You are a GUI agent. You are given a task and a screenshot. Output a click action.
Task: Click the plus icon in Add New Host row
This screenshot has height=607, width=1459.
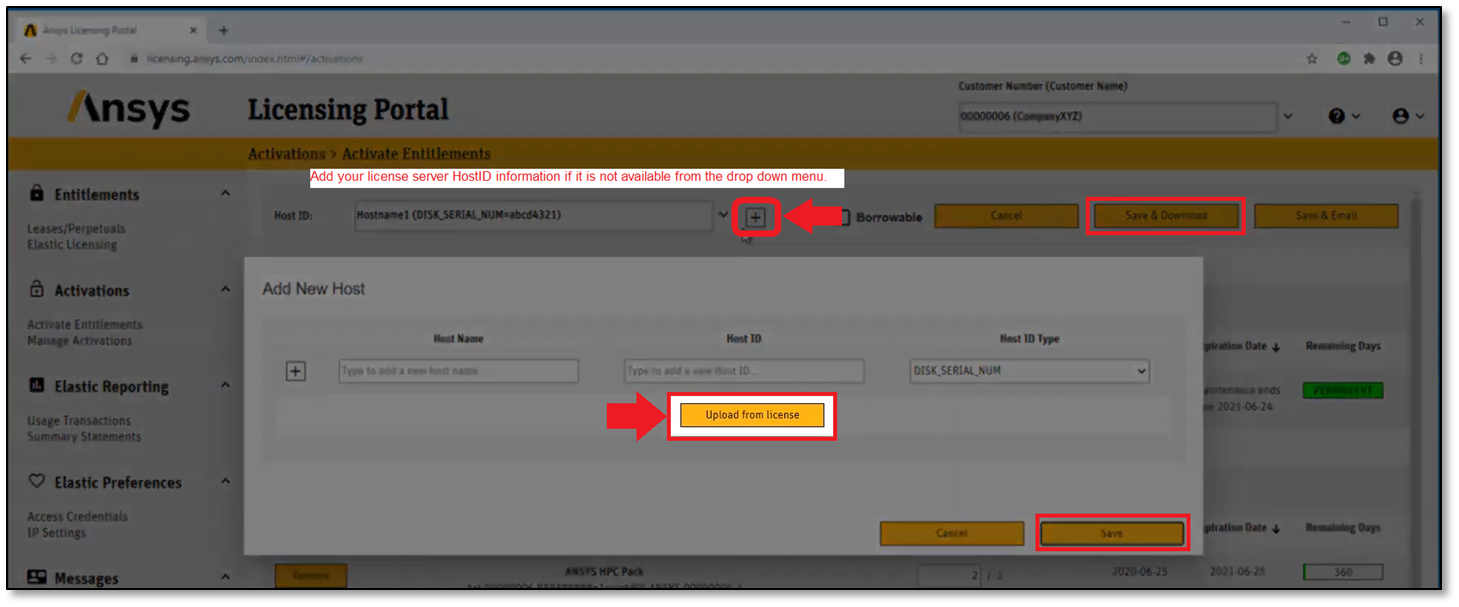pyautogui.click(x=295, y=371)
